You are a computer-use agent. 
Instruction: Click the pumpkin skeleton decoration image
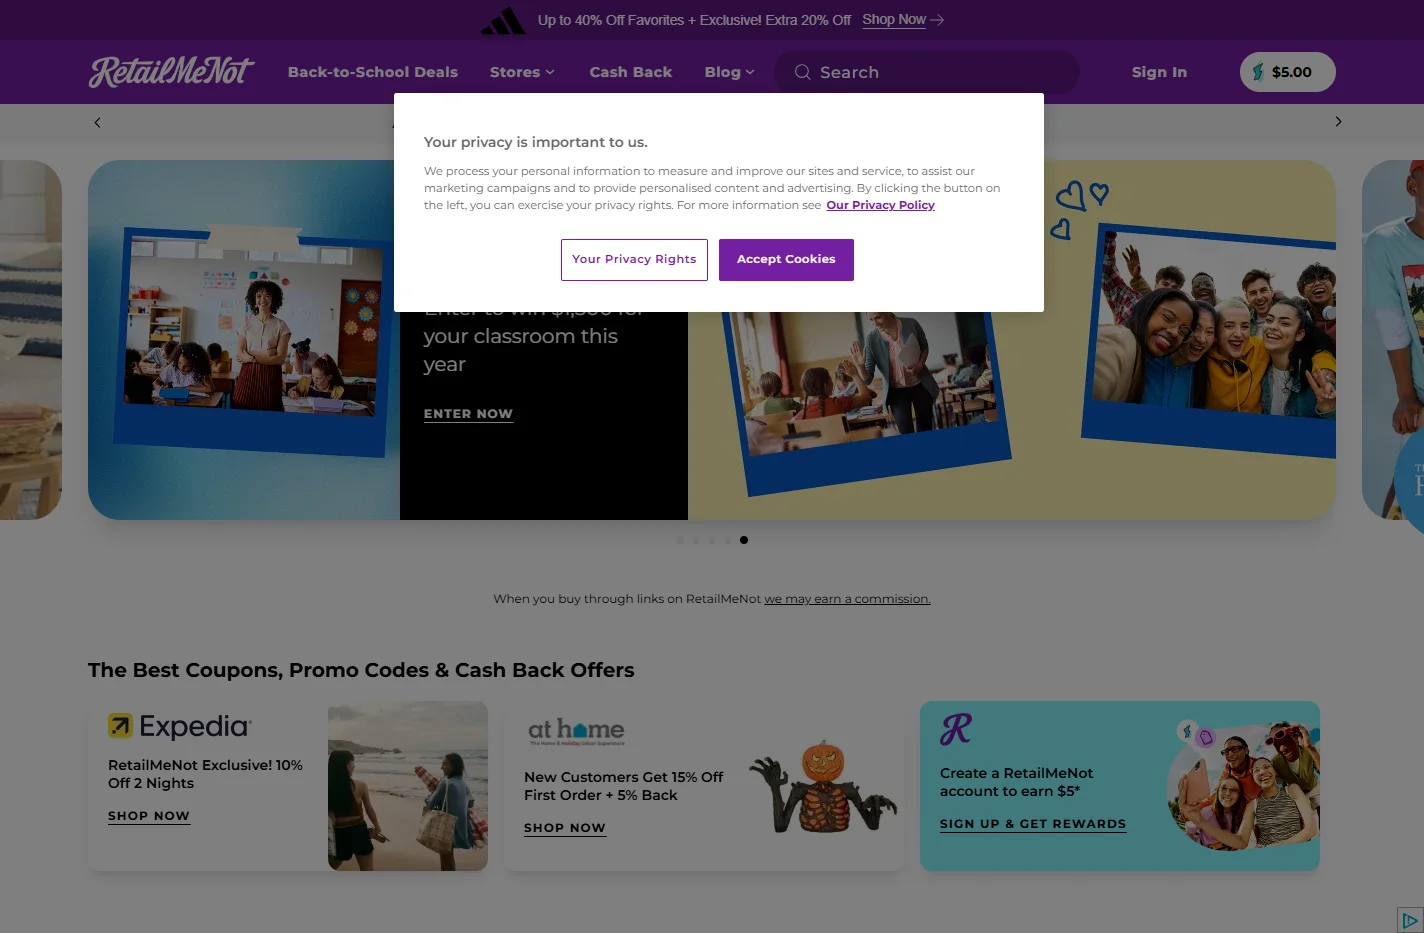(x=824, y=788)
